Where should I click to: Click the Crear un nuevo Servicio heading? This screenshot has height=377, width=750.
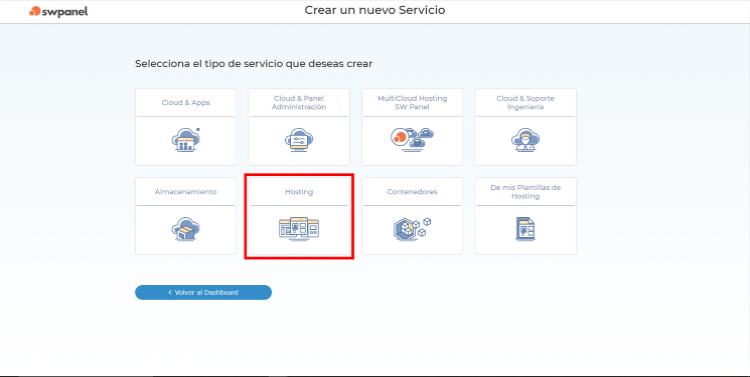[375, 10]
